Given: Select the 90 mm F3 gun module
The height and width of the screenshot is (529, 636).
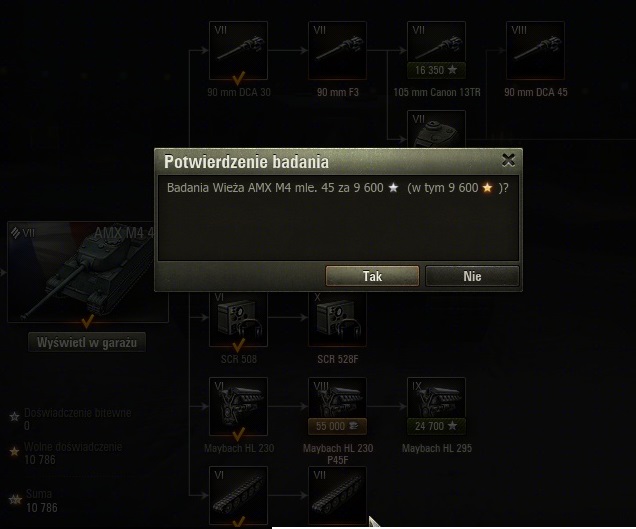Looking at the screenshot, I should 337,51.
